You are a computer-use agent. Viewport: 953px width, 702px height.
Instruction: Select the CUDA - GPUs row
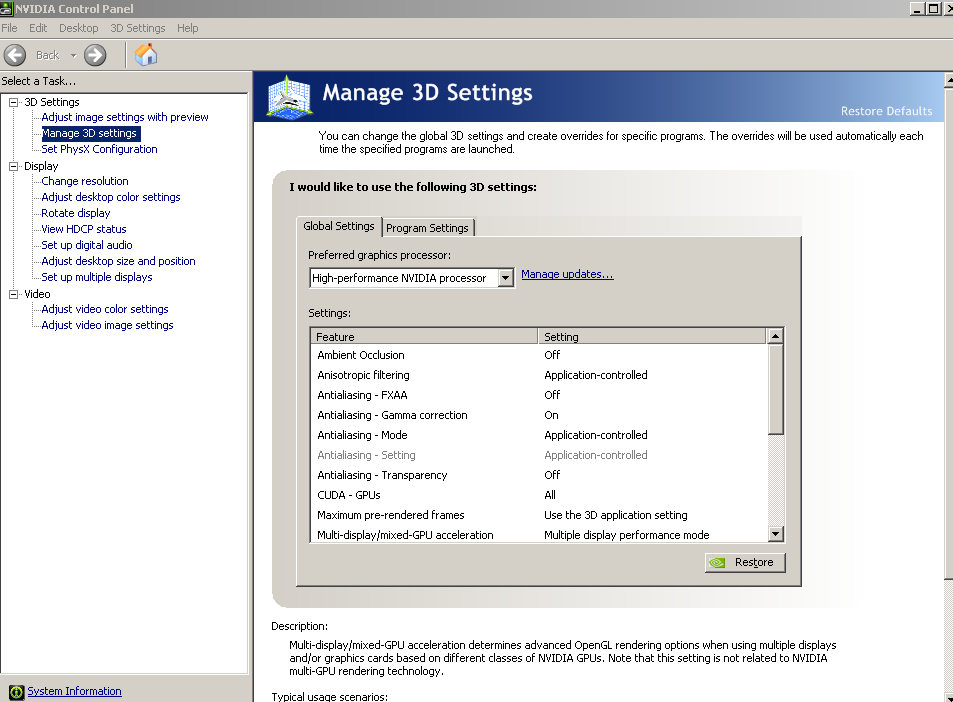point(538,495)
